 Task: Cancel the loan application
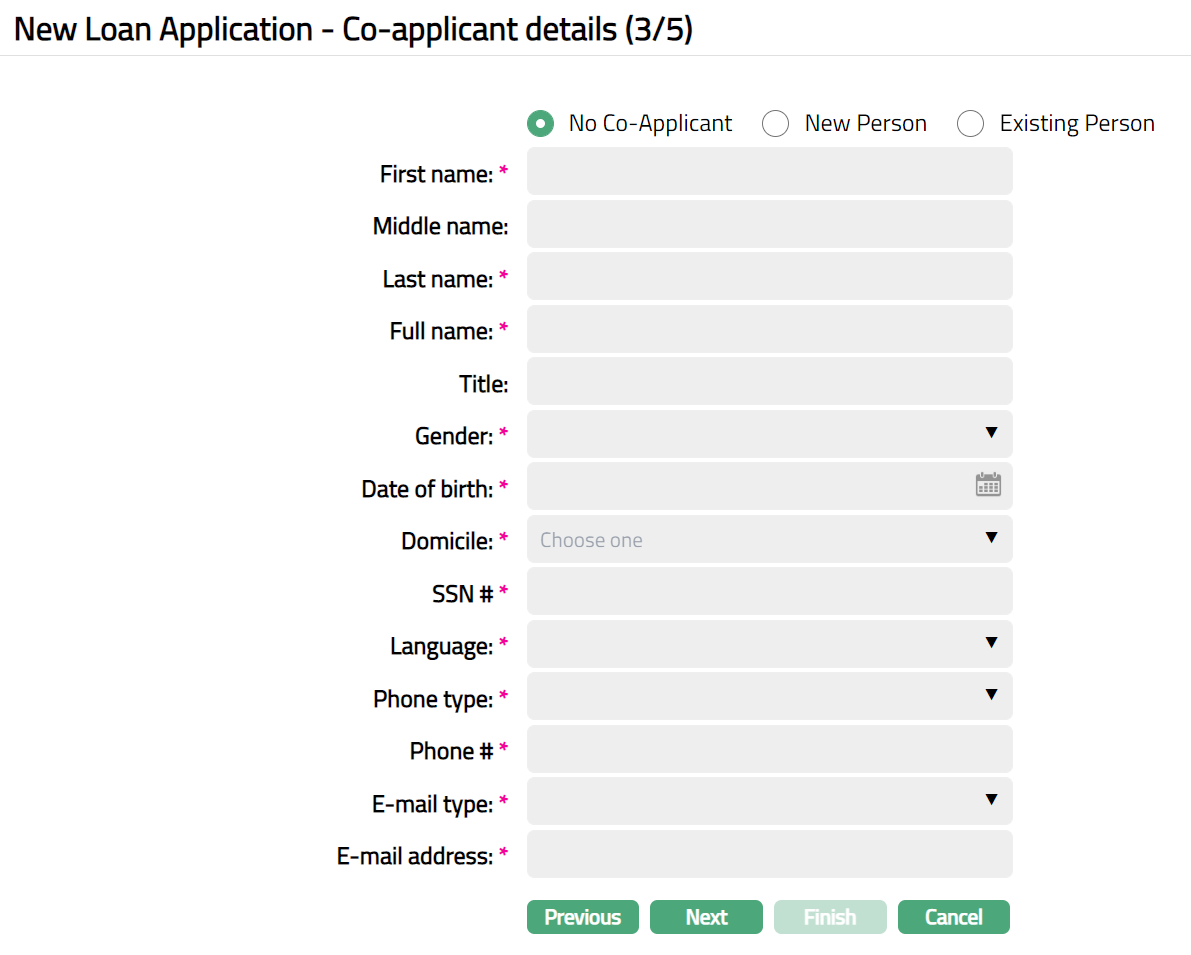pyautogui.click(x=954, y=917)
